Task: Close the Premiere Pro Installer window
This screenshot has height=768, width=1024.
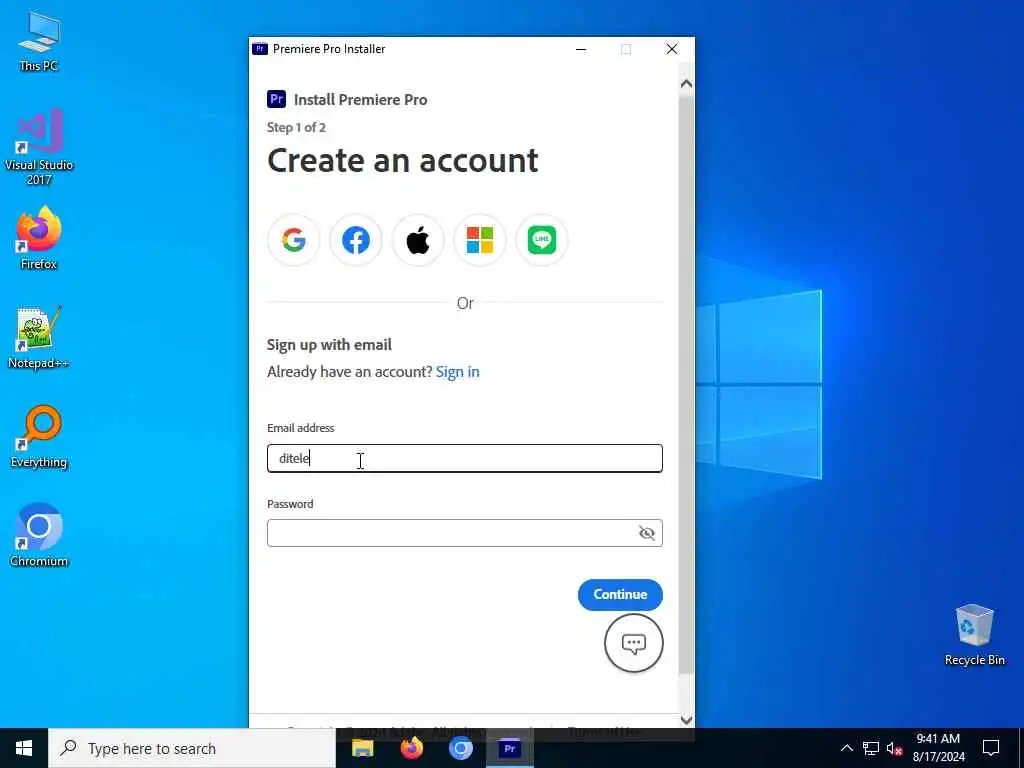Action: [671, 50]
